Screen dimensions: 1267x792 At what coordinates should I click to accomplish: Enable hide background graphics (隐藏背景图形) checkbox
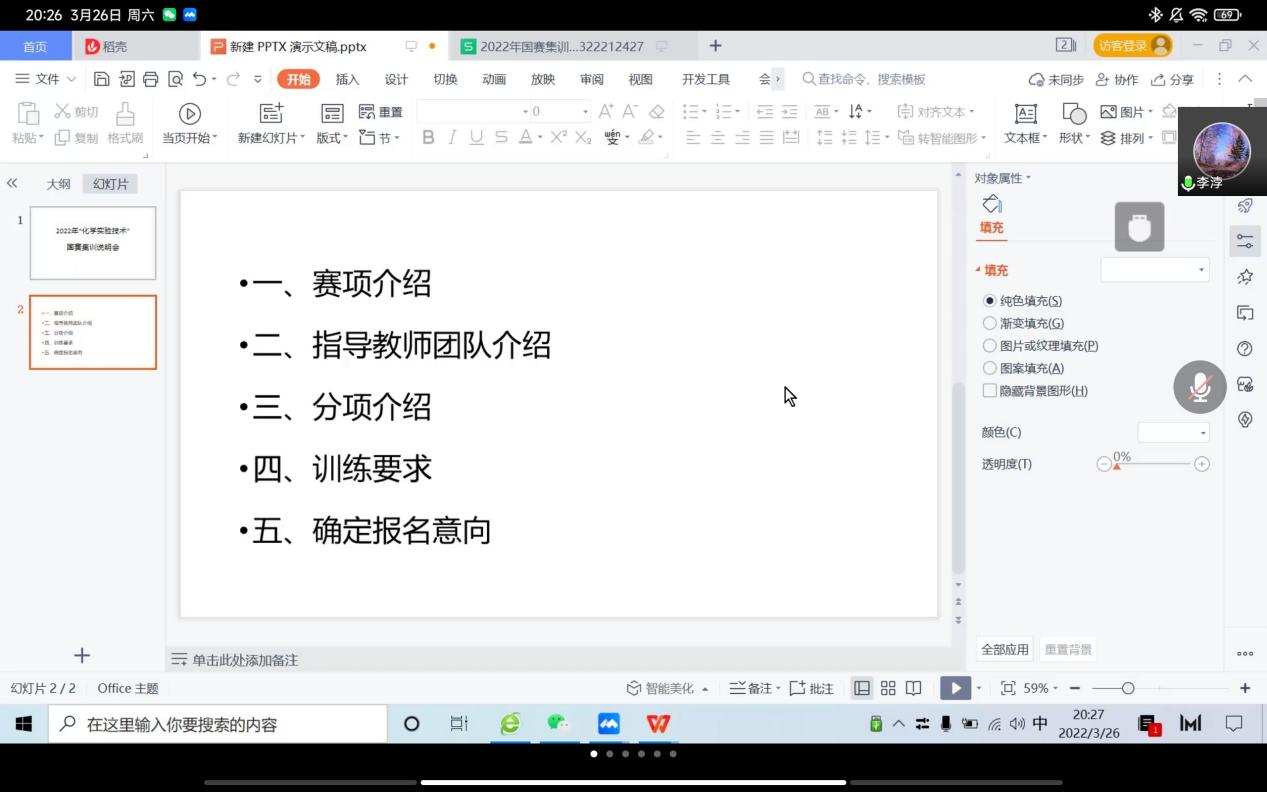pos(990,391)
